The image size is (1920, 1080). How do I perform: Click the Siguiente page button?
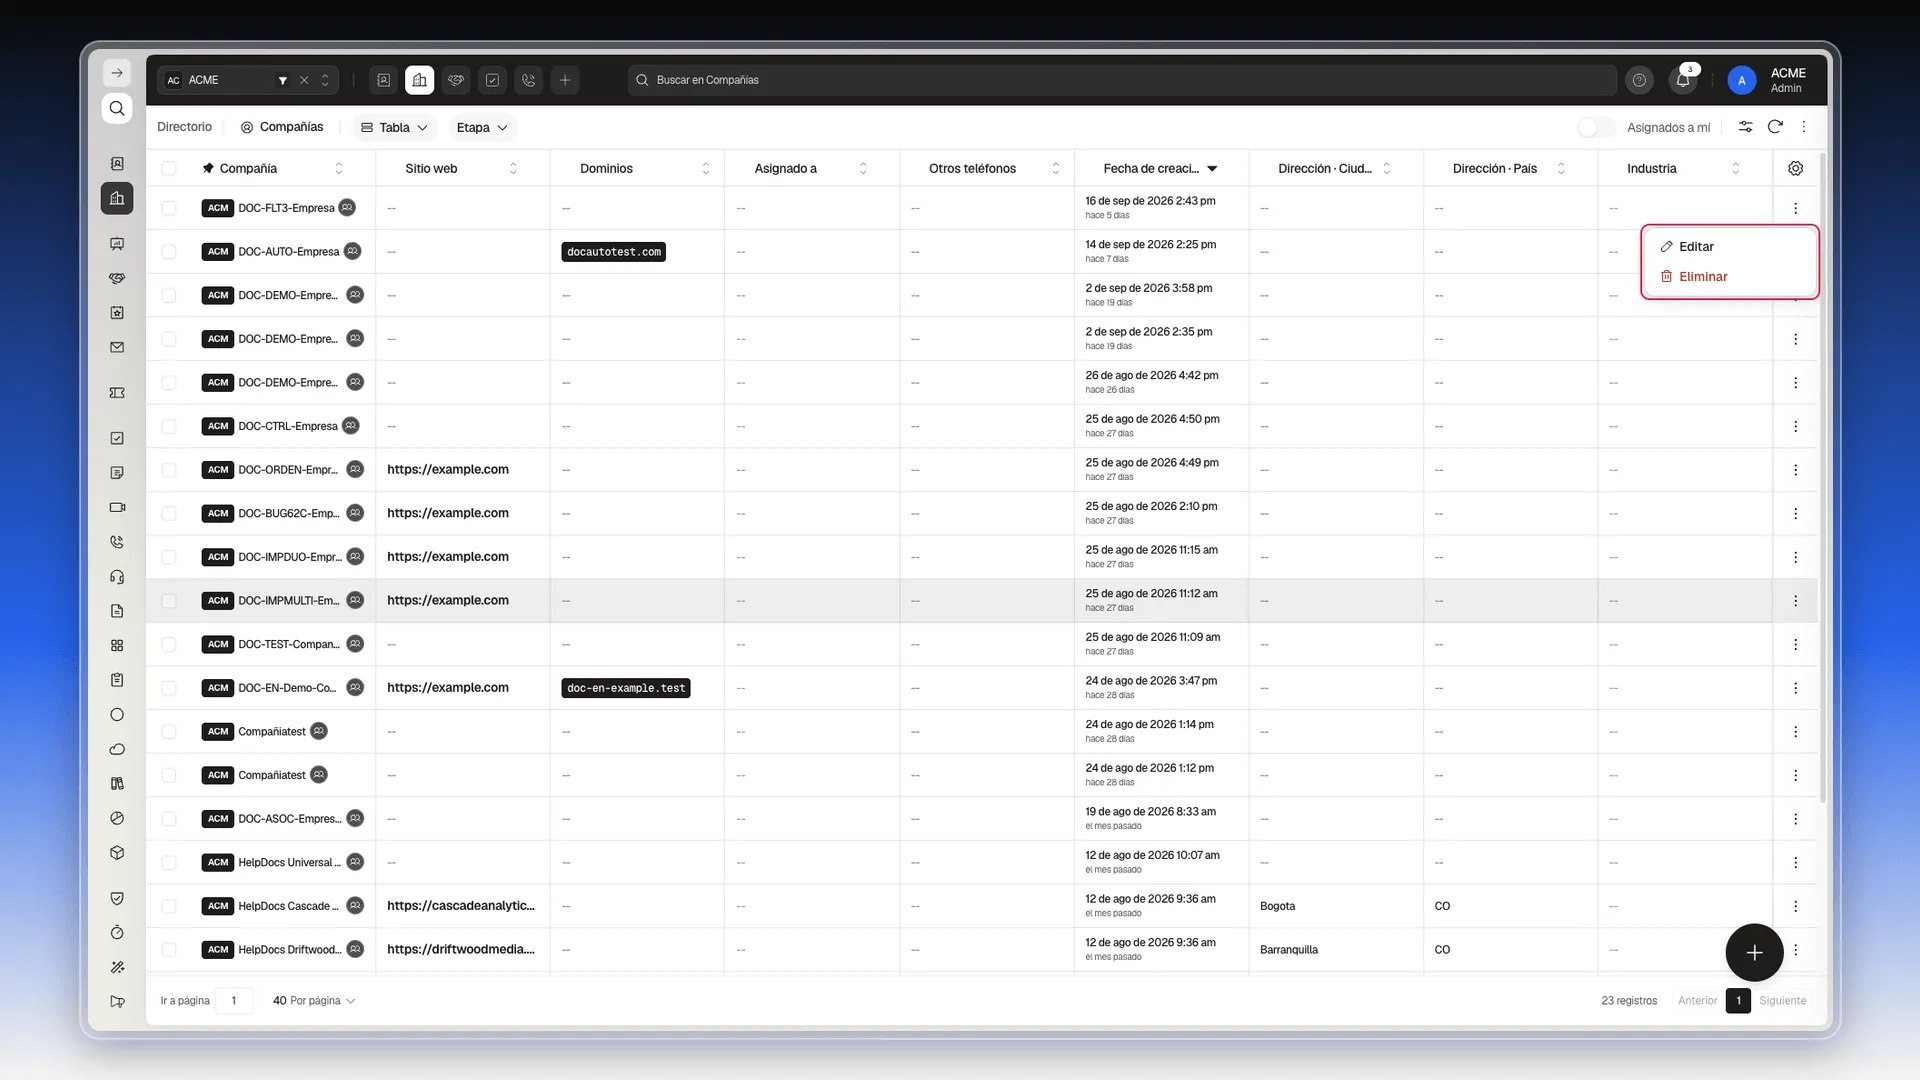point(1782,1001)
